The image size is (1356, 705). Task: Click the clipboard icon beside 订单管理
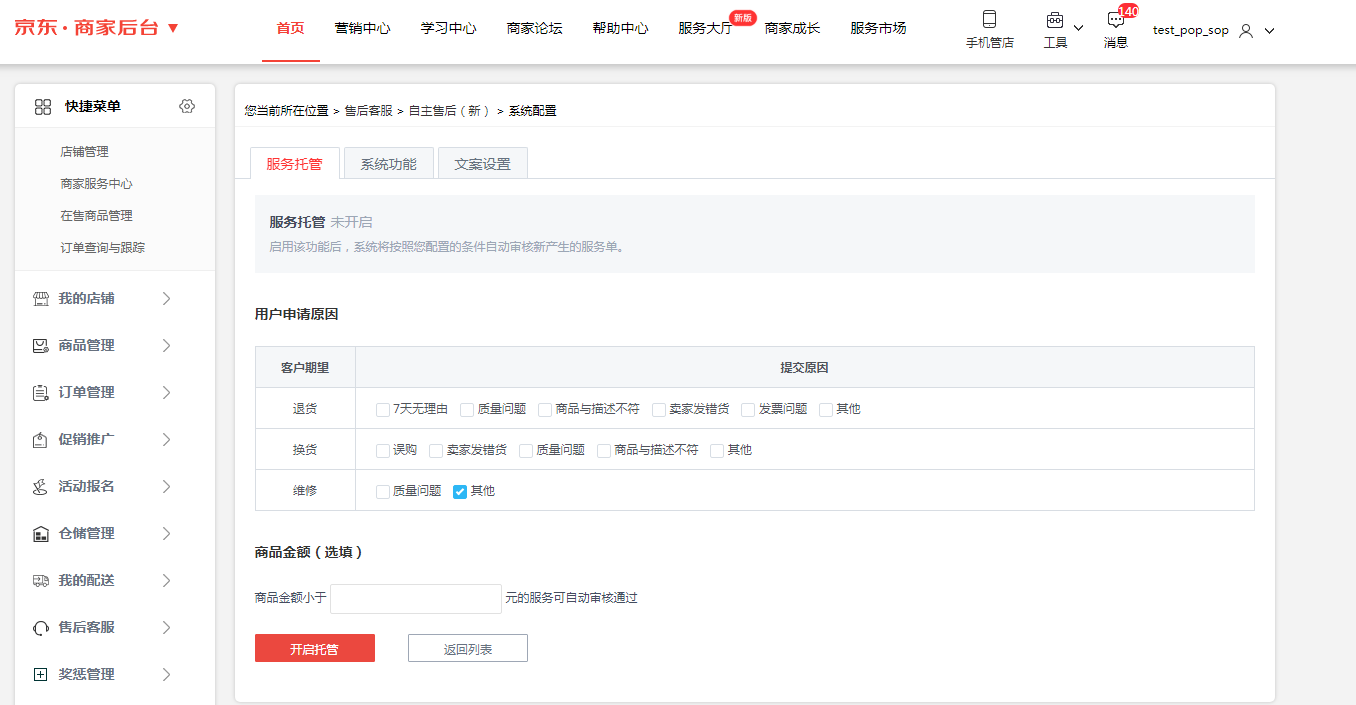tap(41, 393)
